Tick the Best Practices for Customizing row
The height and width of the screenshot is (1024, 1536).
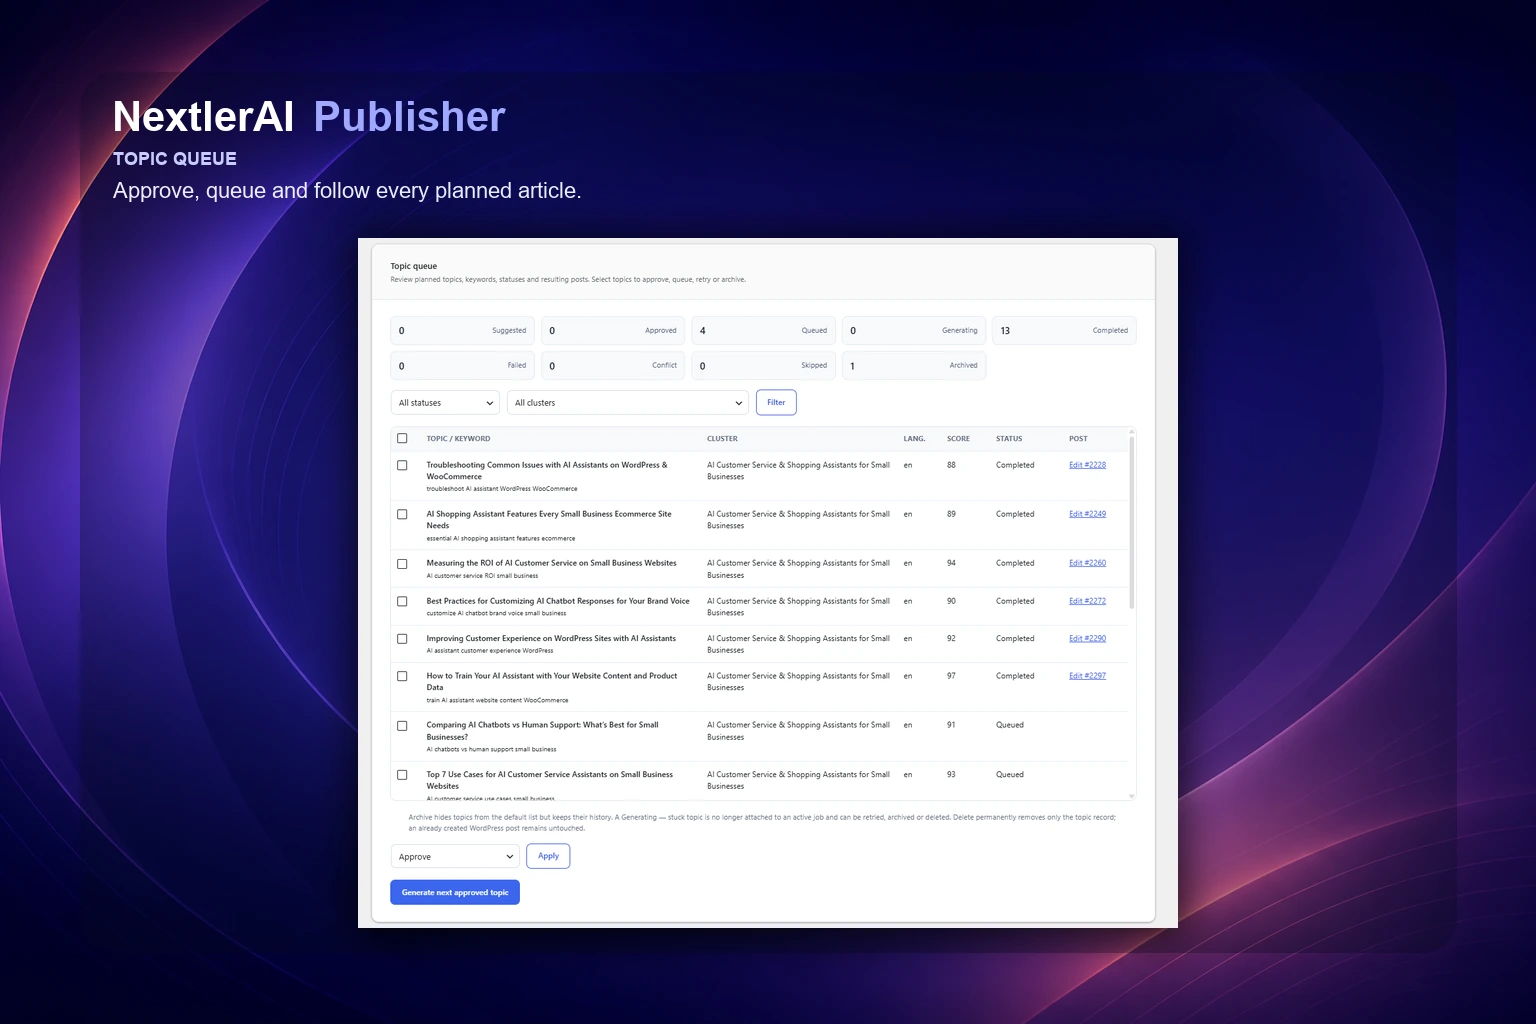click(x=402, y=601)
